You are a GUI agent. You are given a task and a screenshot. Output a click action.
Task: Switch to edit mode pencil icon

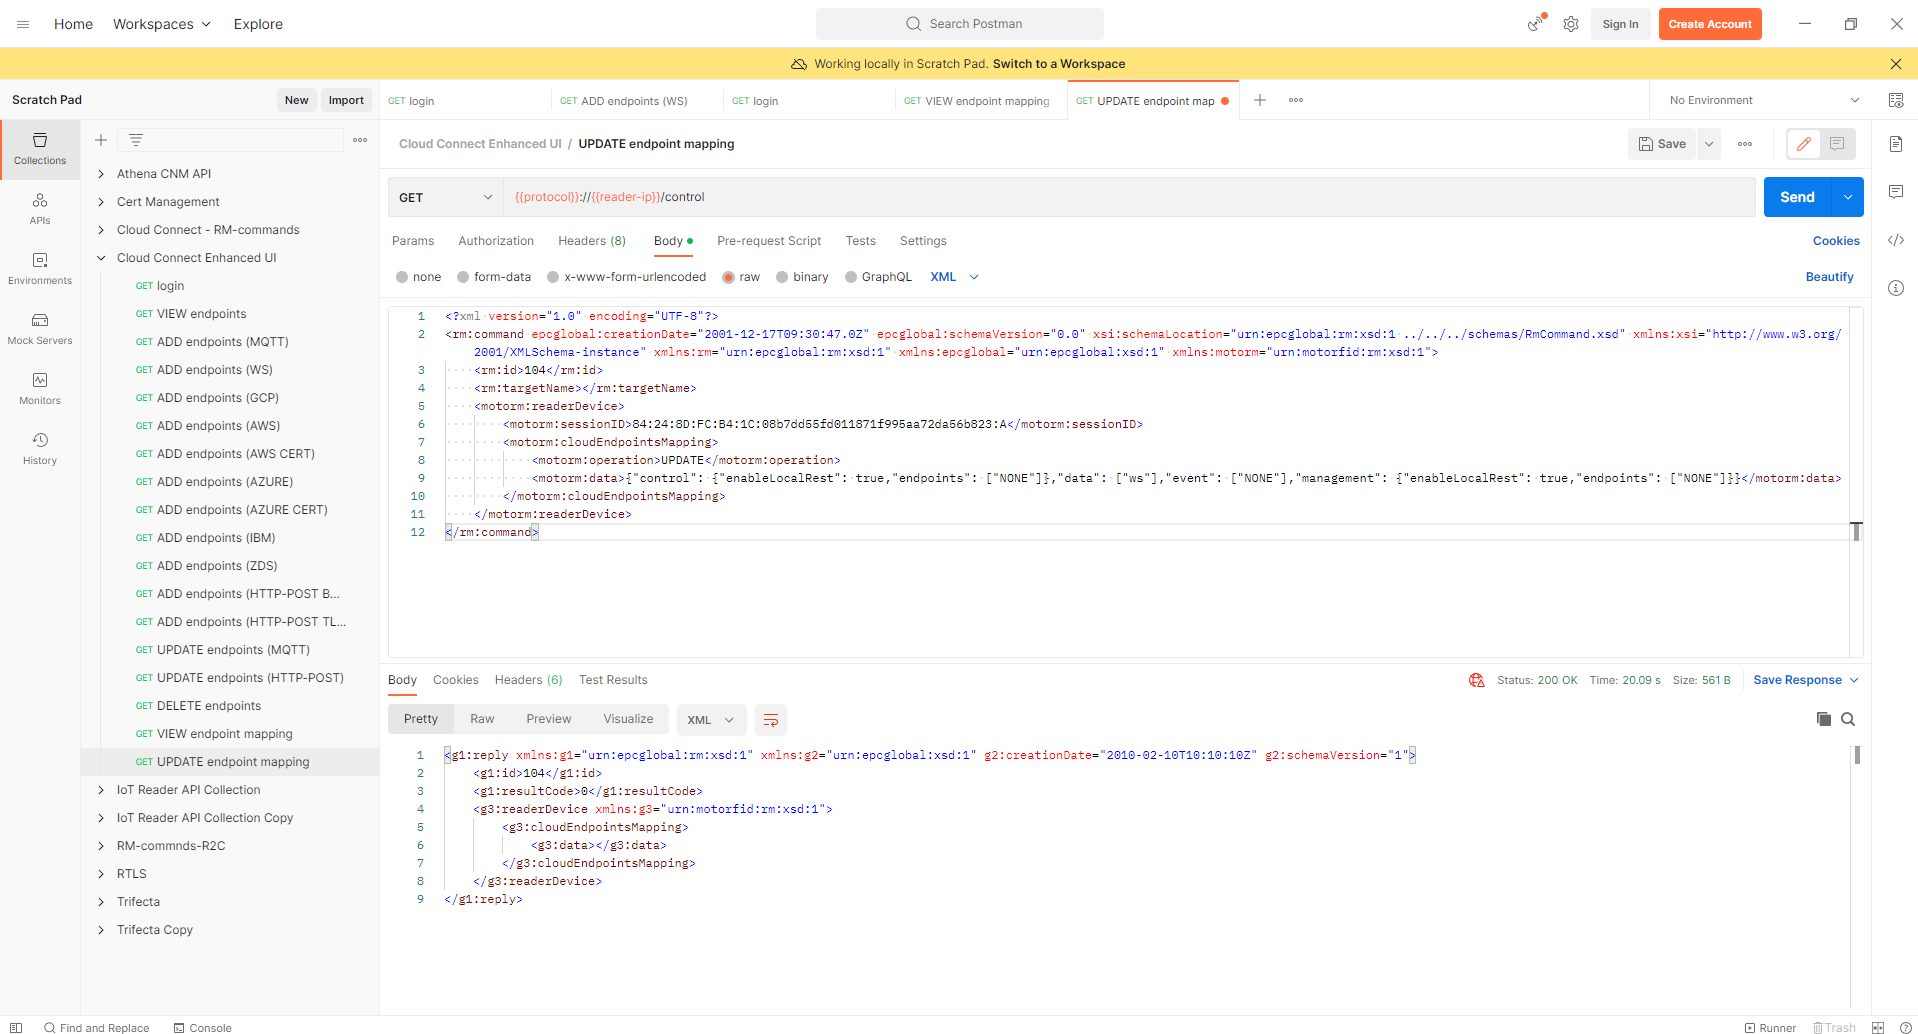1804,144
